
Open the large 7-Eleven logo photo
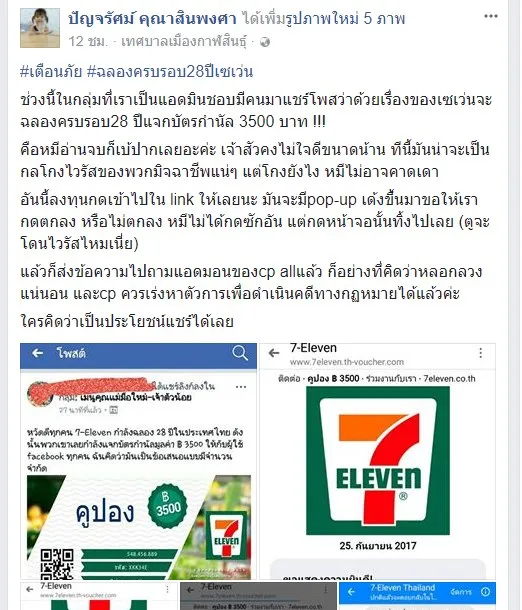pos(378,461)
